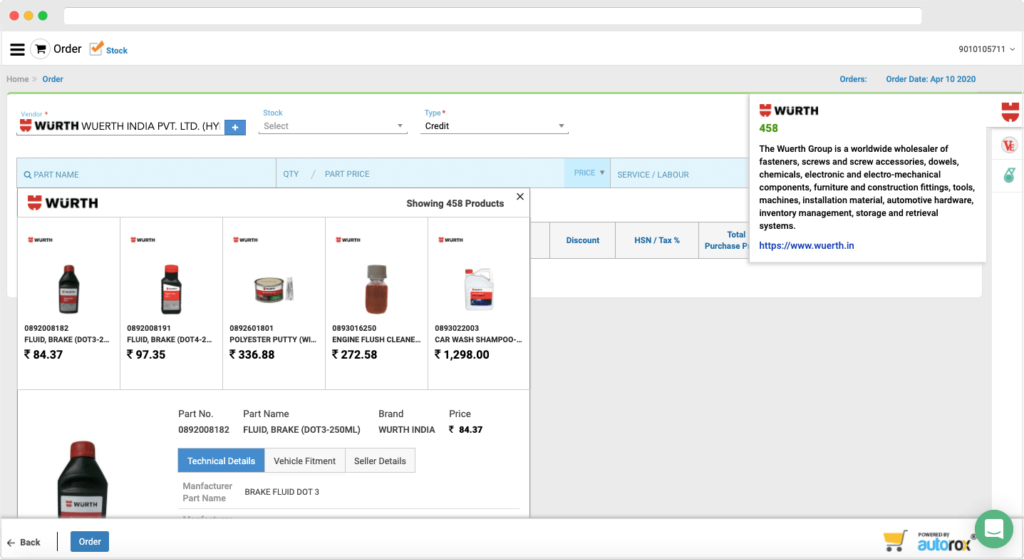Select Fluid Brake DOT4 product card
The image size is (1024, 559).
(171, 304)
